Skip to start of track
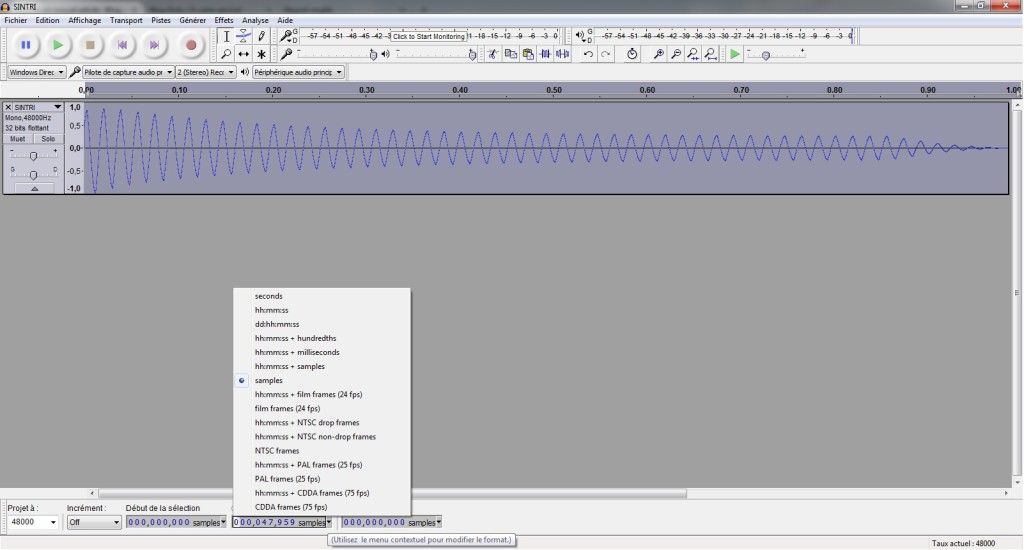1024x550 pixels. pyautogui.click(x=122, y=45)
